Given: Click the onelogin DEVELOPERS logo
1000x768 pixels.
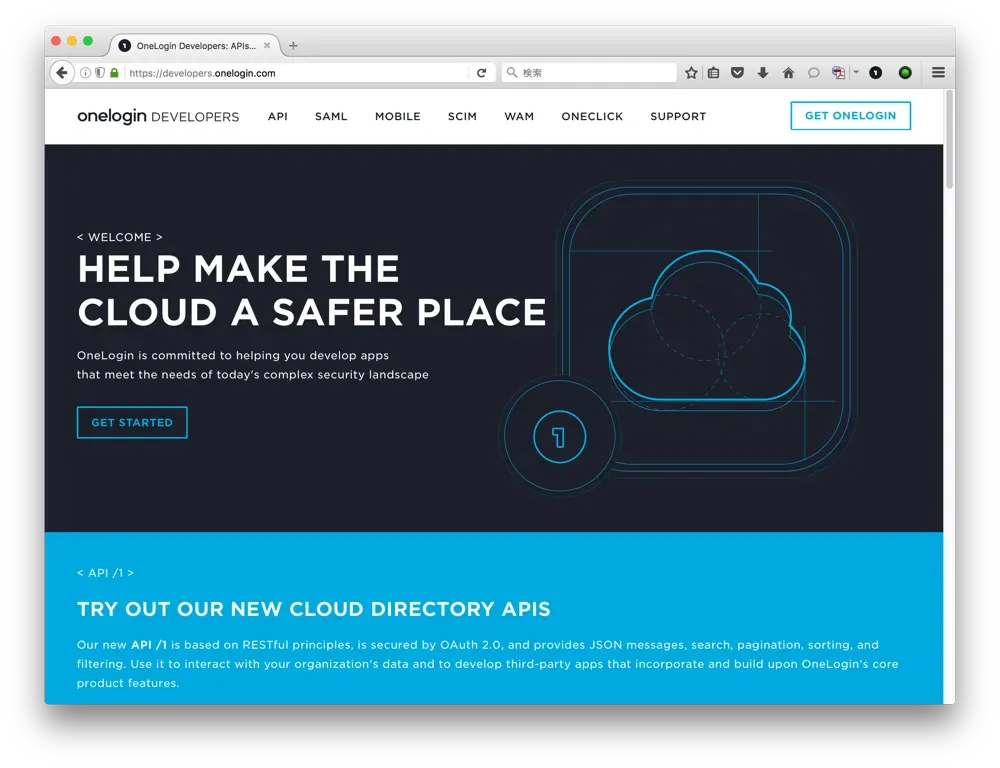Looking at the screenshot, I should pos(158,117).
